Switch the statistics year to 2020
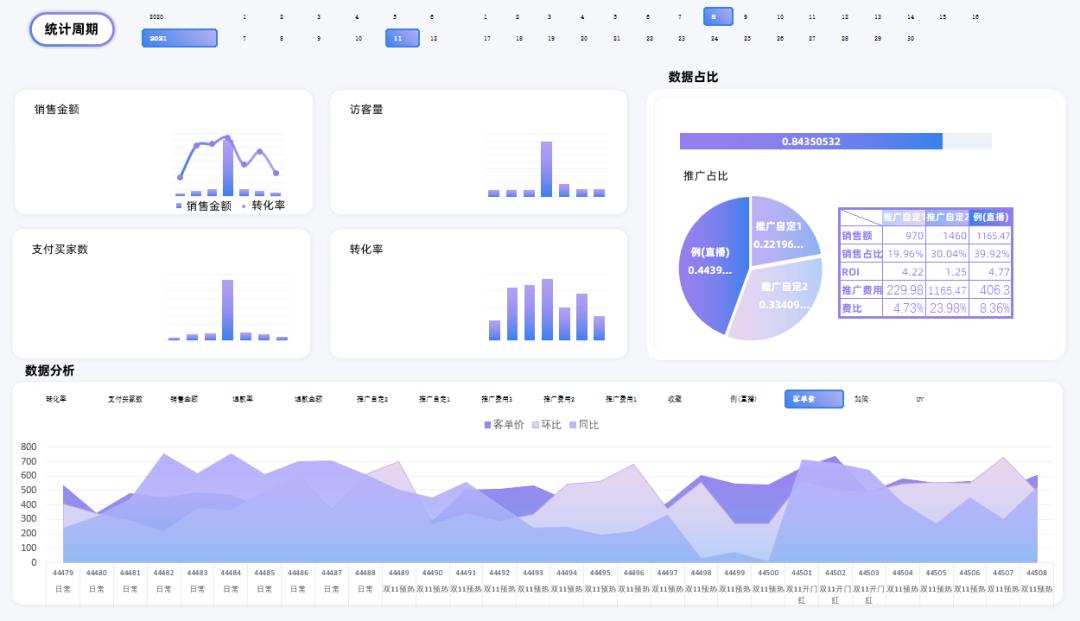The image size is (1080, 621). click(156, 16)
